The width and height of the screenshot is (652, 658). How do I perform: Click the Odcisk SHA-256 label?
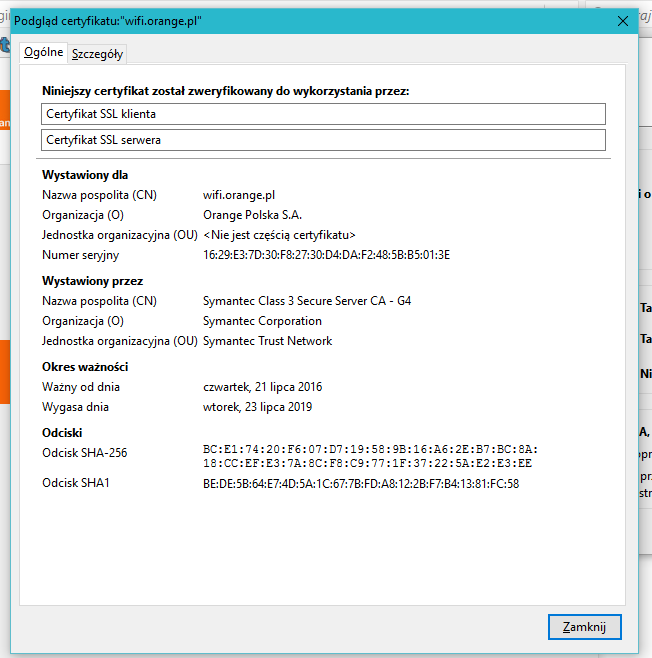pyautogui.click(x=84, y=453)
